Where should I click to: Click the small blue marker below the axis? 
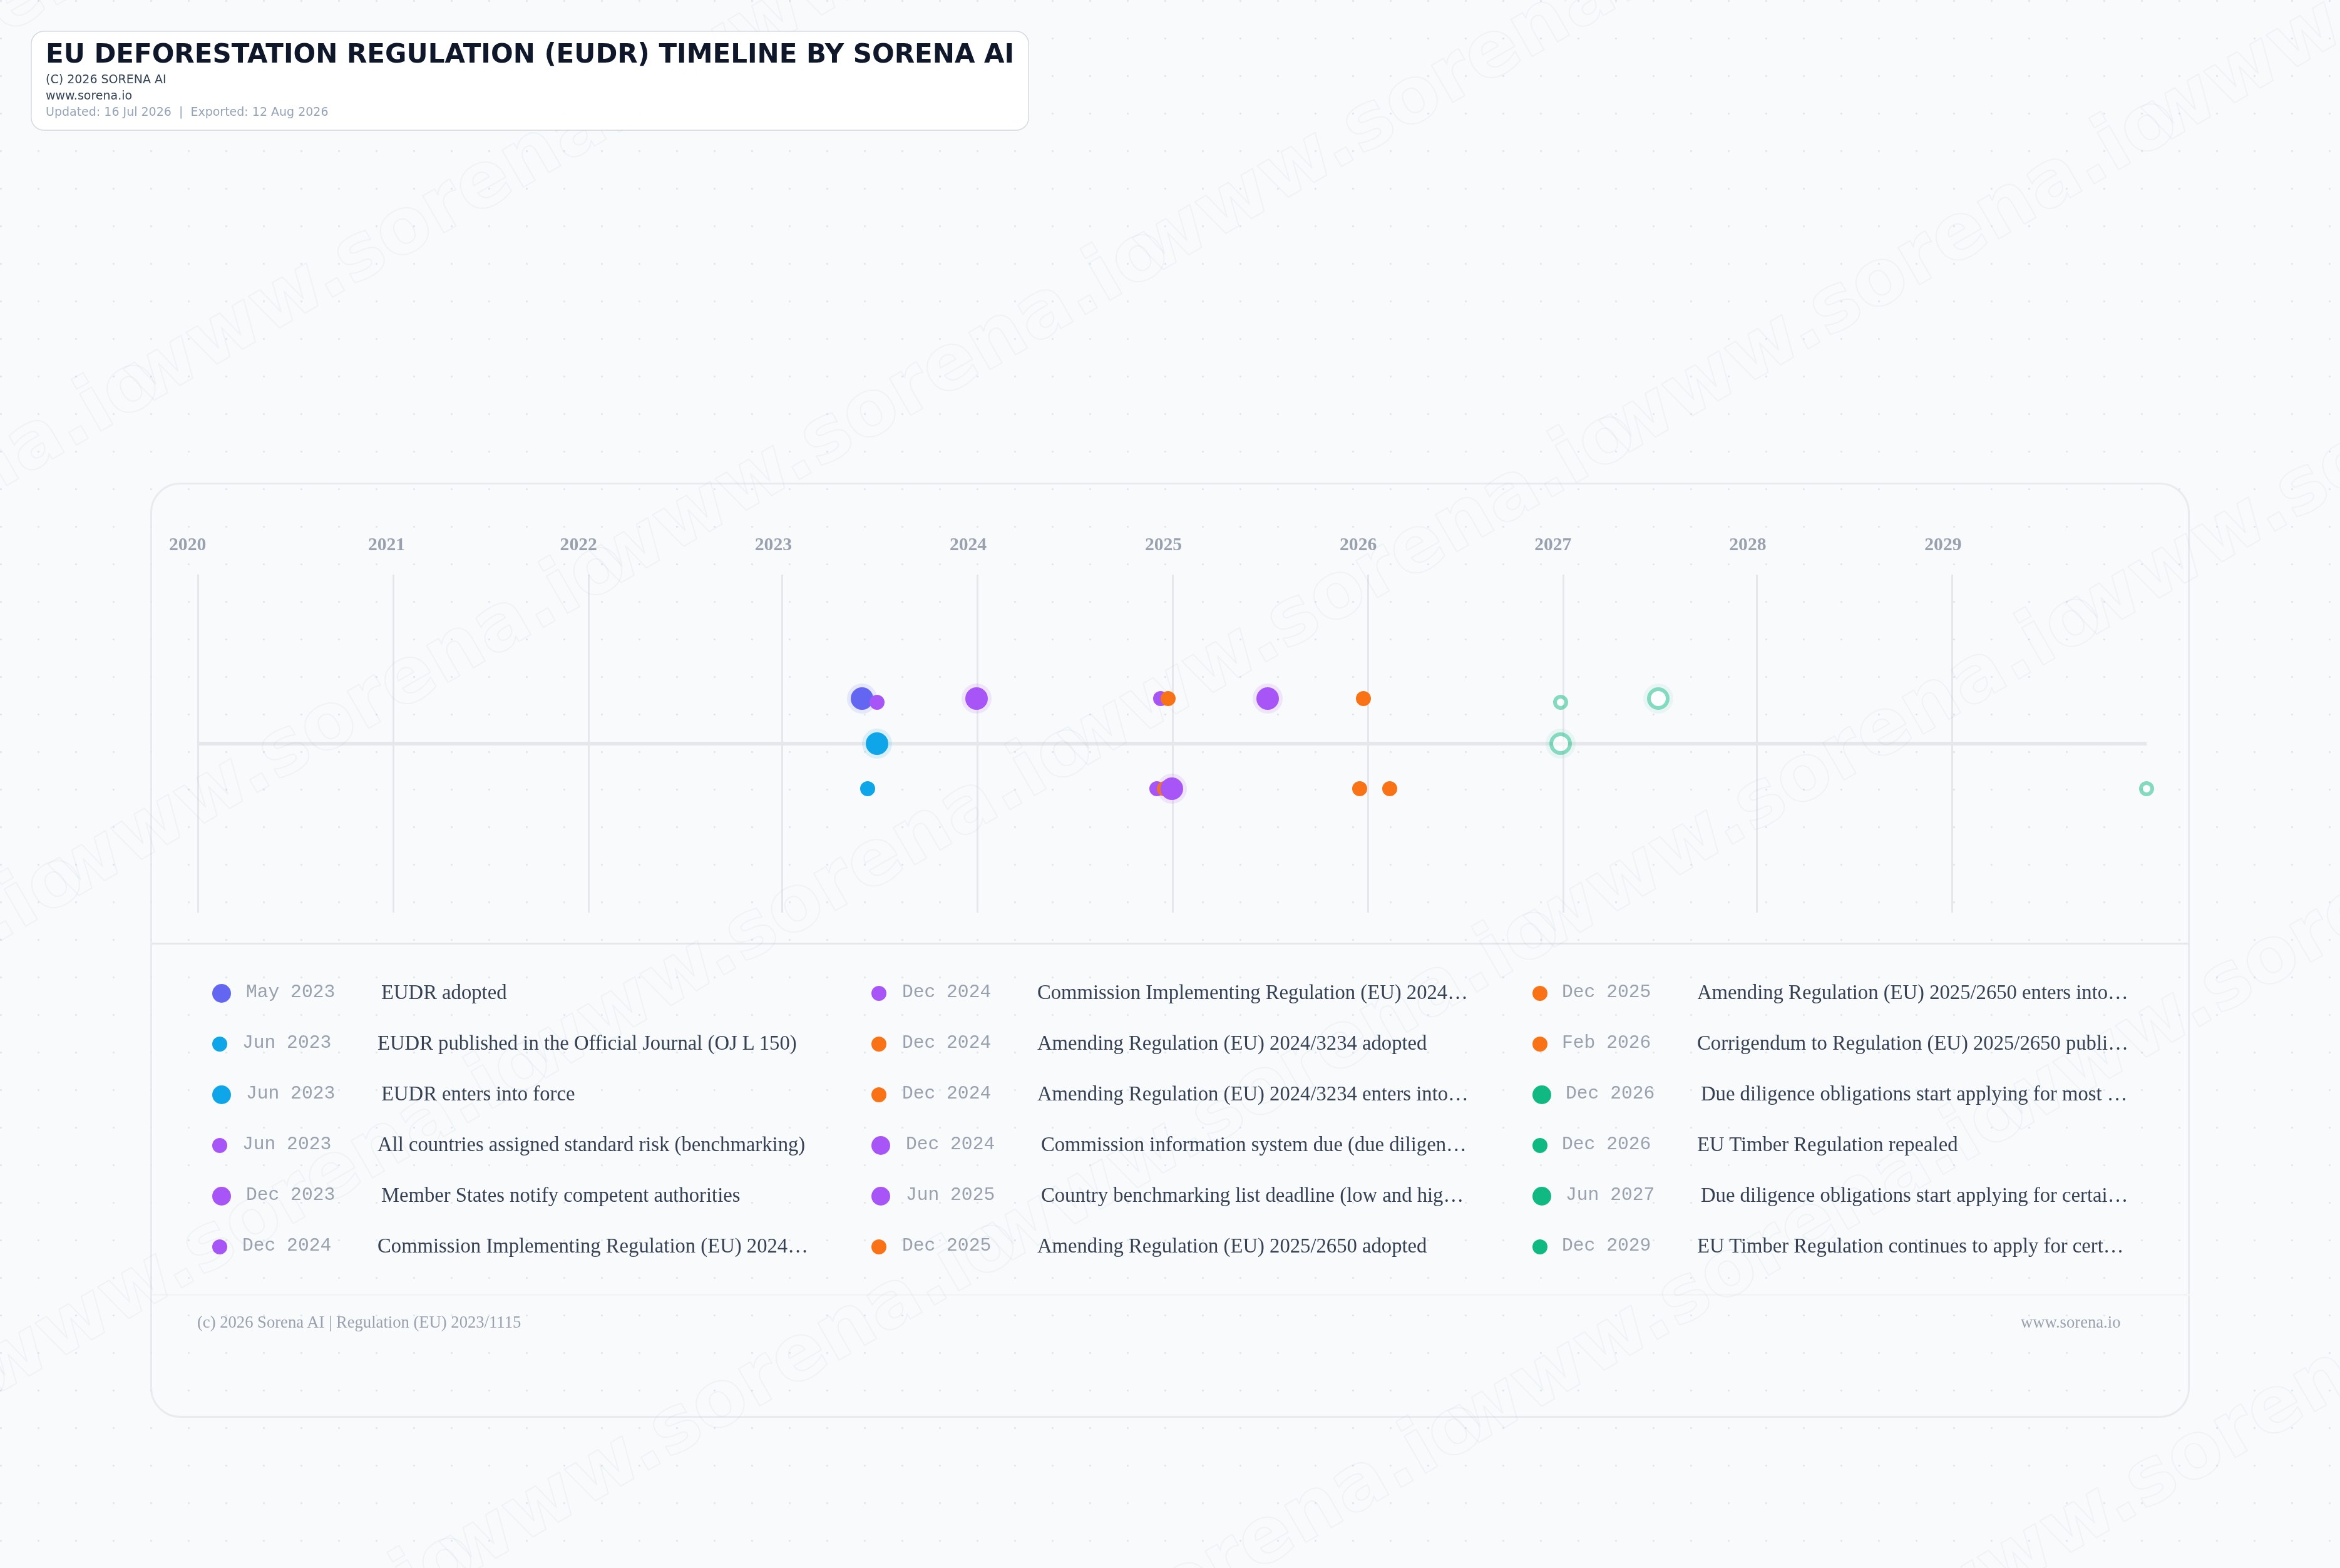pos(867,788)
